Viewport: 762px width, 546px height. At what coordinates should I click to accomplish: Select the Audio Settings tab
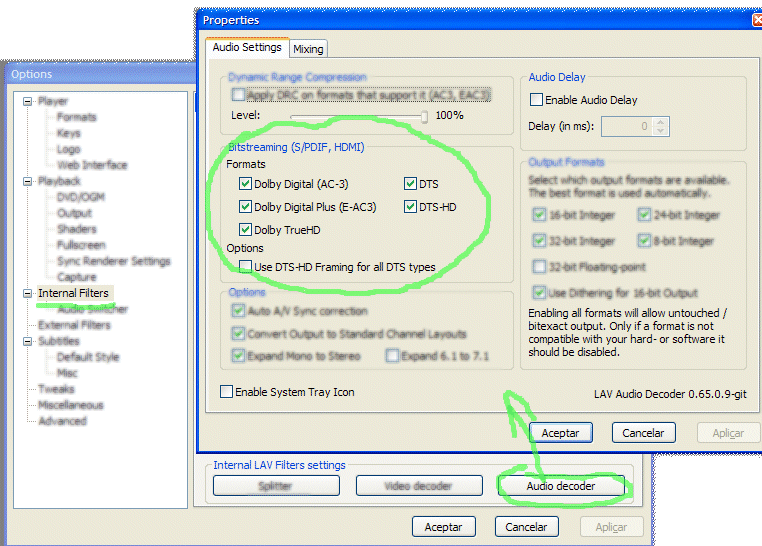click(247, 47)
